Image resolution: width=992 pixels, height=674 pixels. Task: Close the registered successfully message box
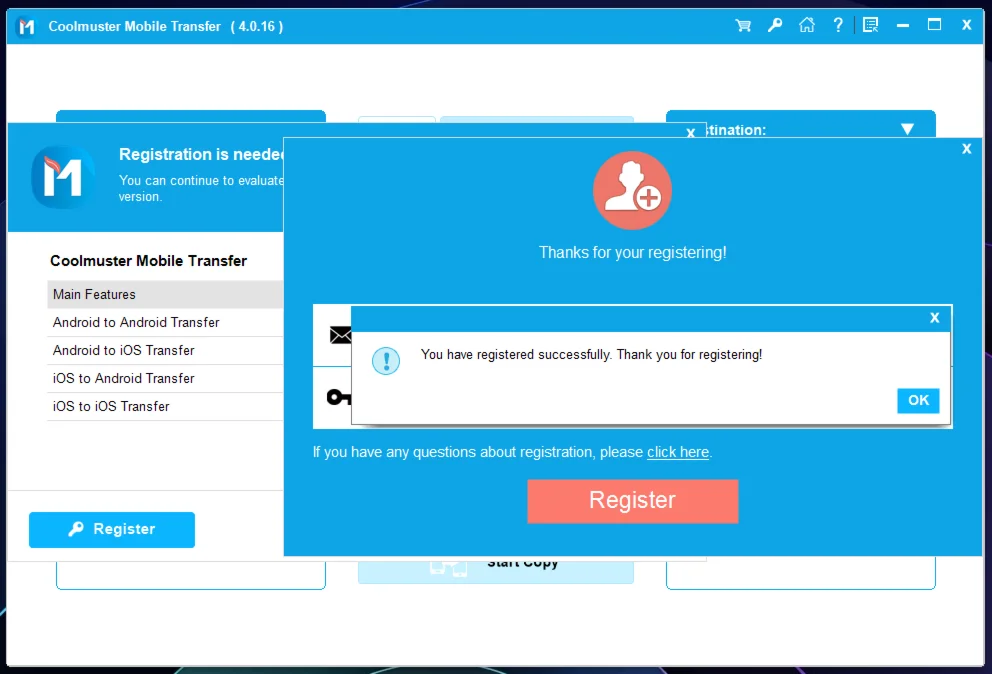coord(934,318)
